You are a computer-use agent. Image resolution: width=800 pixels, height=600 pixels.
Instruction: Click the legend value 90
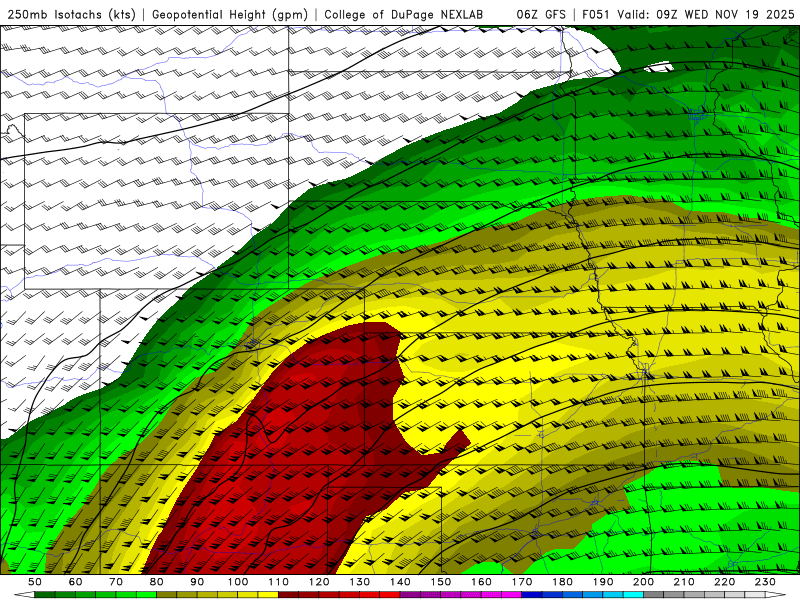(197, 582)
